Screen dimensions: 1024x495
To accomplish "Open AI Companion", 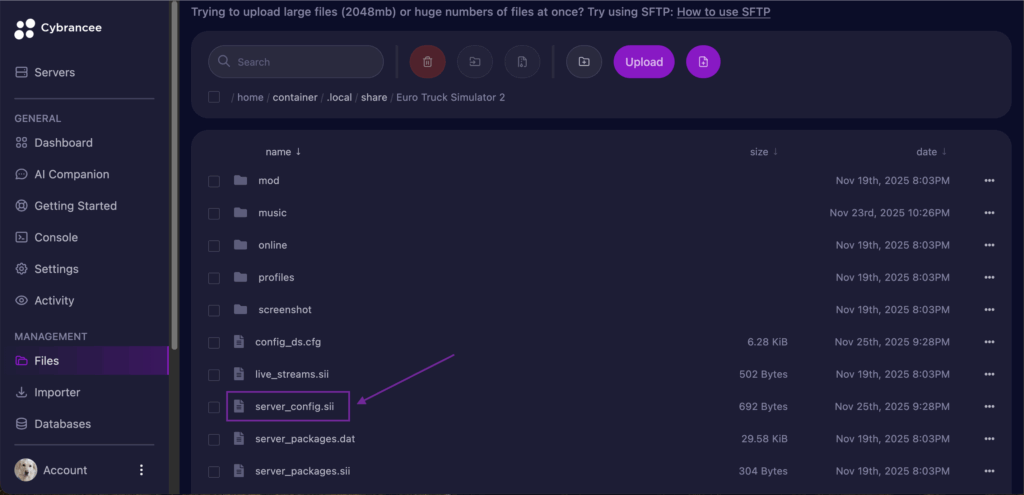I will pyautogui.click(x=62, y=174).
